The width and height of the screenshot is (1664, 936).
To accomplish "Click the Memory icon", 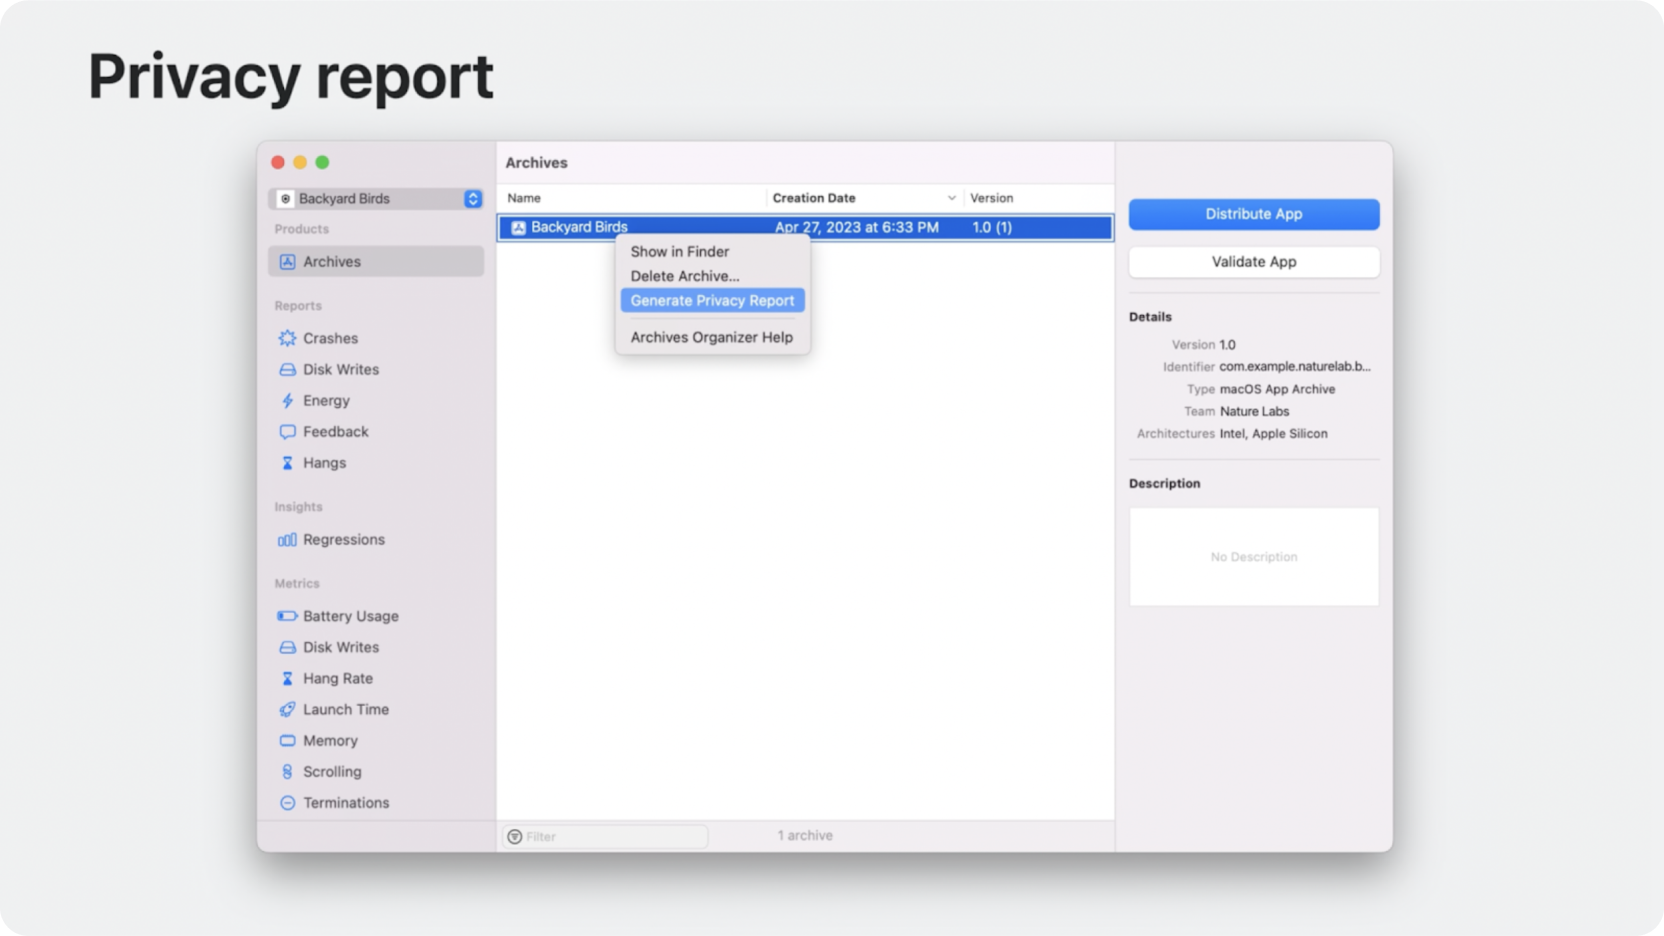I will [288, 741].
